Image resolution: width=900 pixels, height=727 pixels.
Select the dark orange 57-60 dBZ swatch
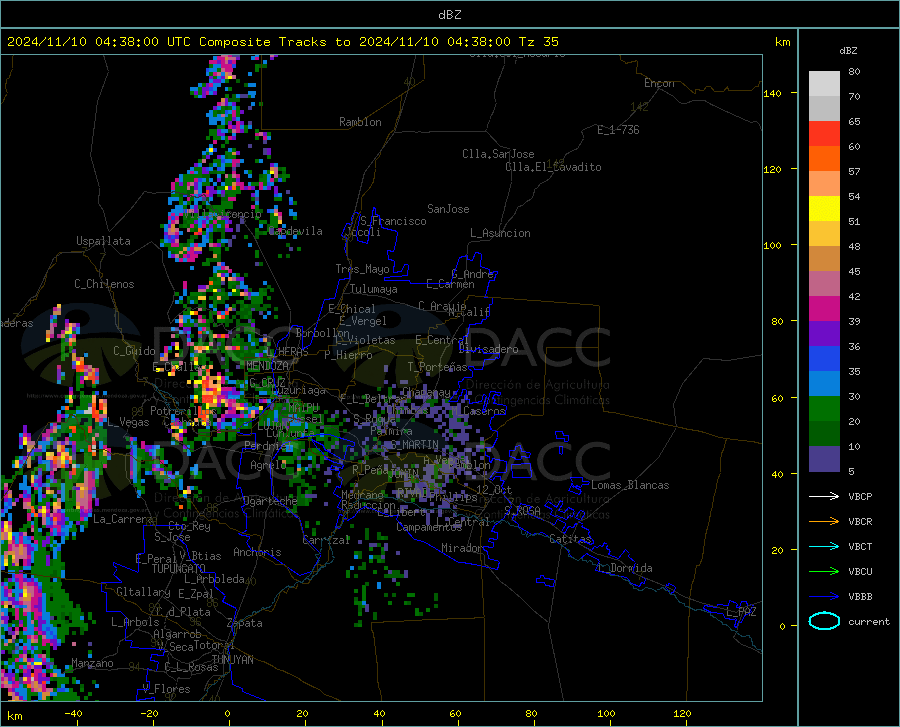pos(824,159)
